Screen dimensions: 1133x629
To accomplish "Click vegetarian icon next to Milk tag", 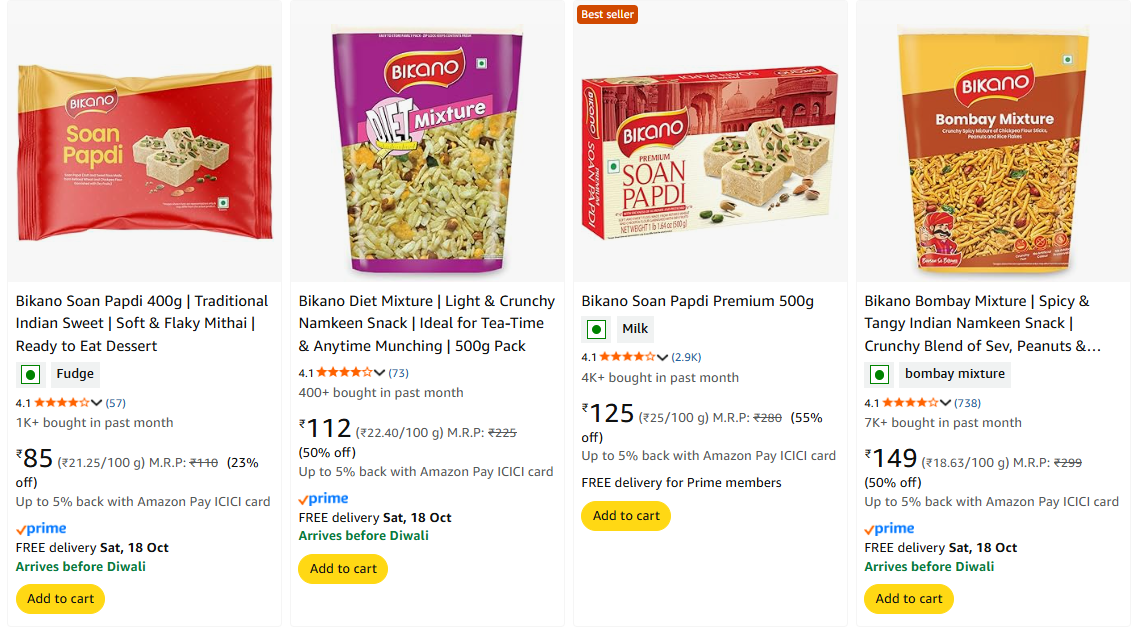I will [596, 329].
